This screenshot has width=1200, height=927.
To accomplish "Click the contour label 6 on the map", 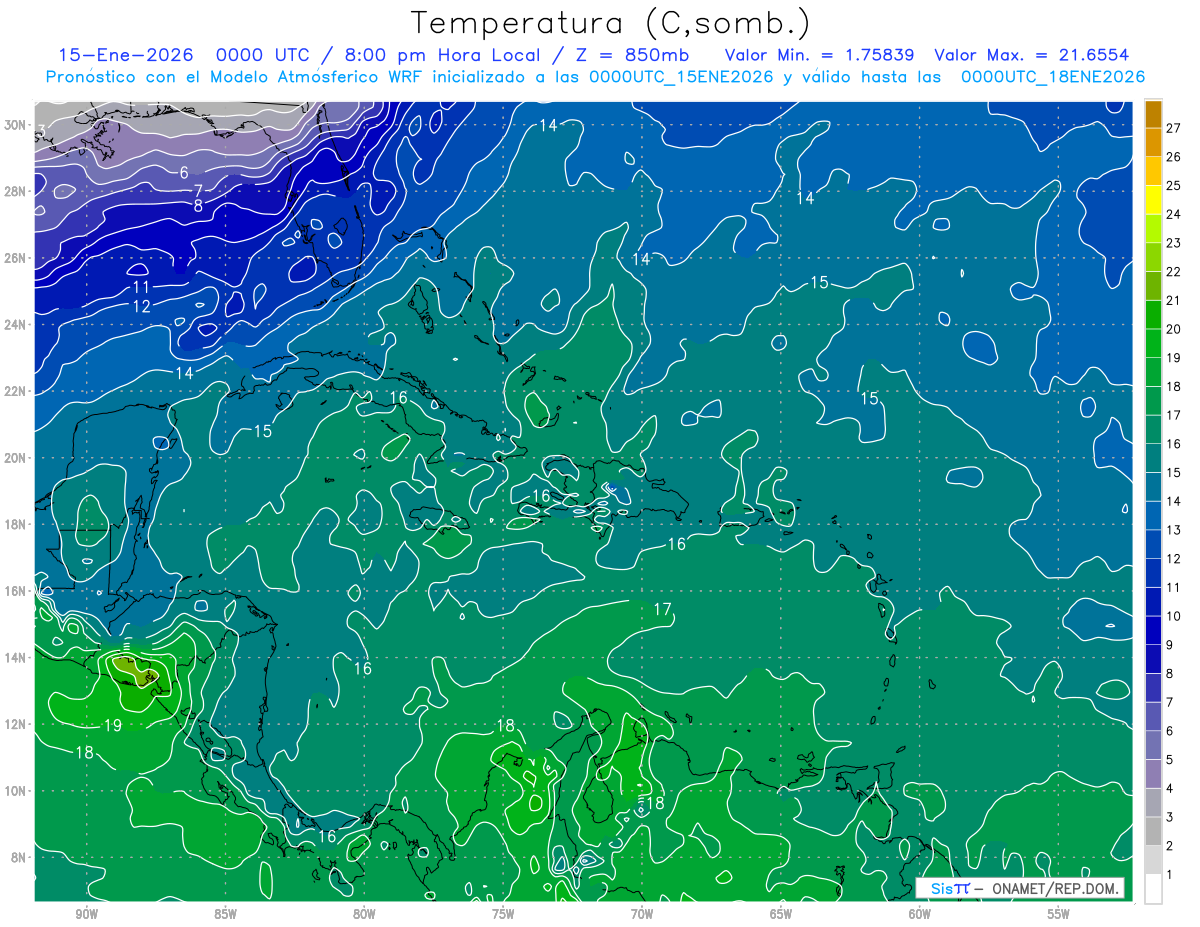I will [x=185, y=173].
